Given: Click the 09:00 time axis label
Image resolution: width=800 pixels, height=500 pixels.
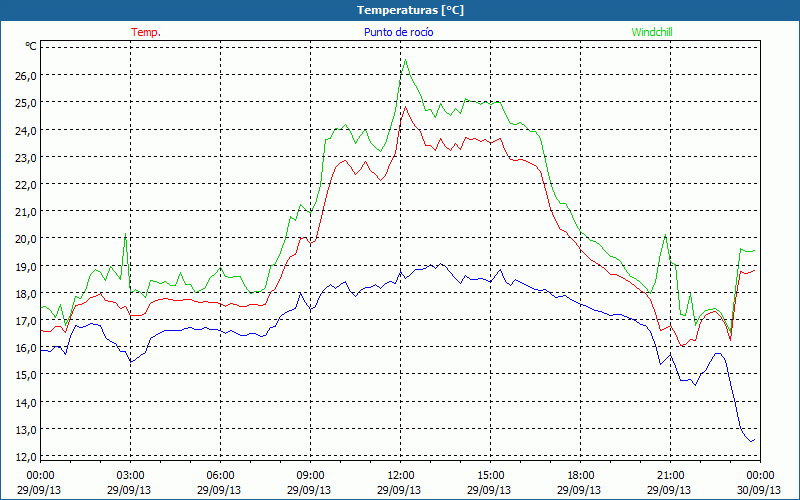Looking at the screenshot, I should [310, 476].
